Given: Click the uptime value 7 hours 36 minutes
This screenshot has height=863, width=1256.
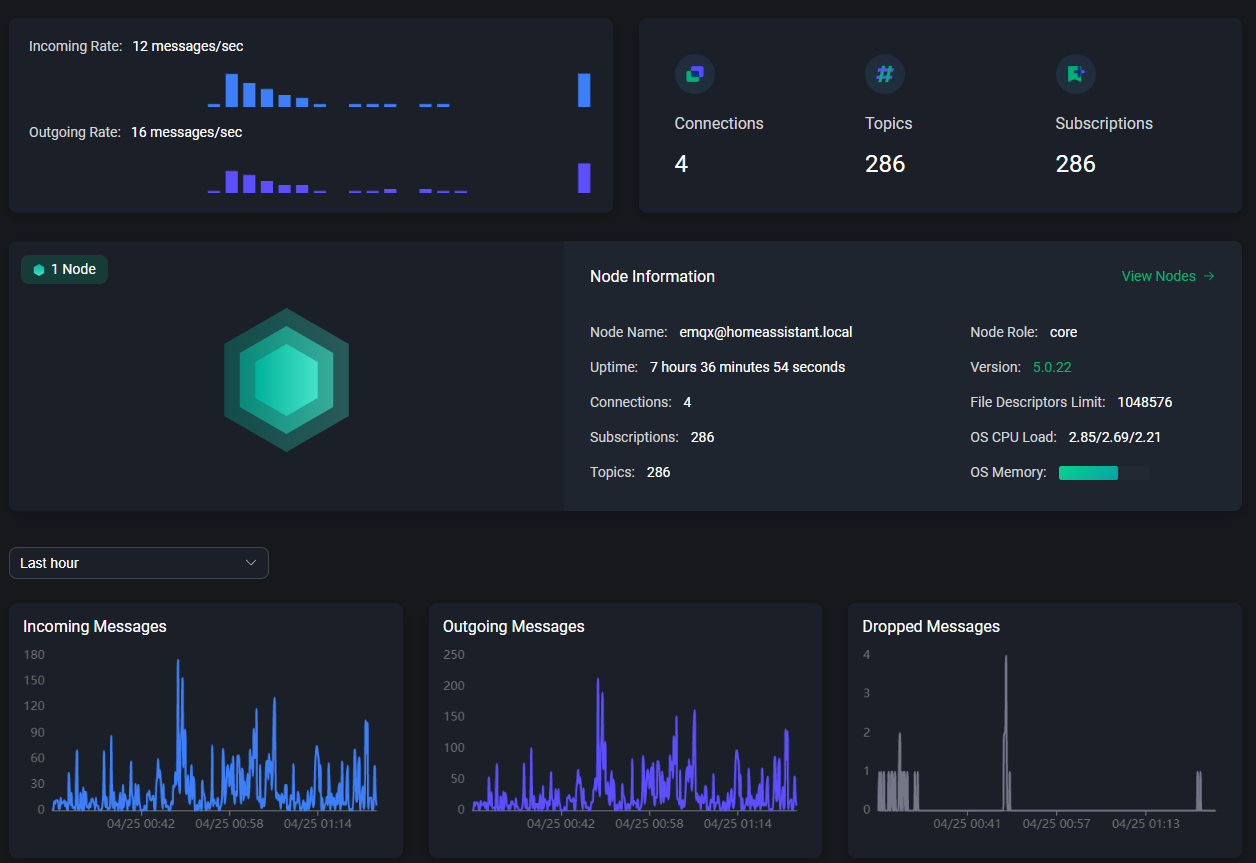Looking at the screenshot, I should [x=747, y=367].
